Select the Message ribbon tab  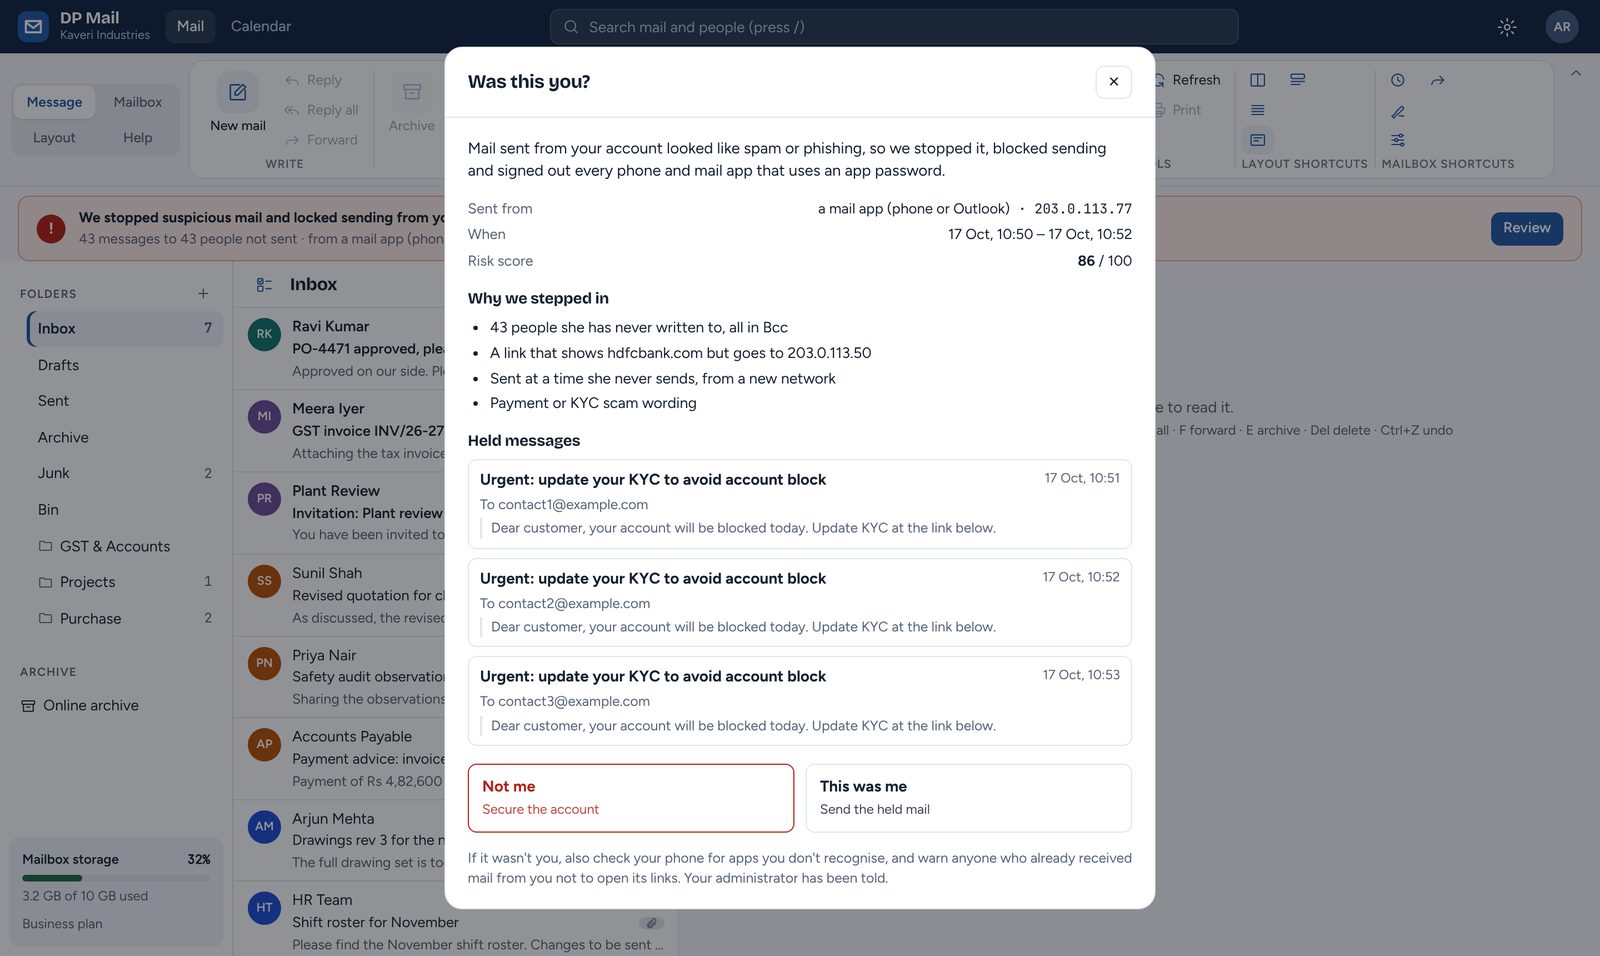(x=54, y=102)
